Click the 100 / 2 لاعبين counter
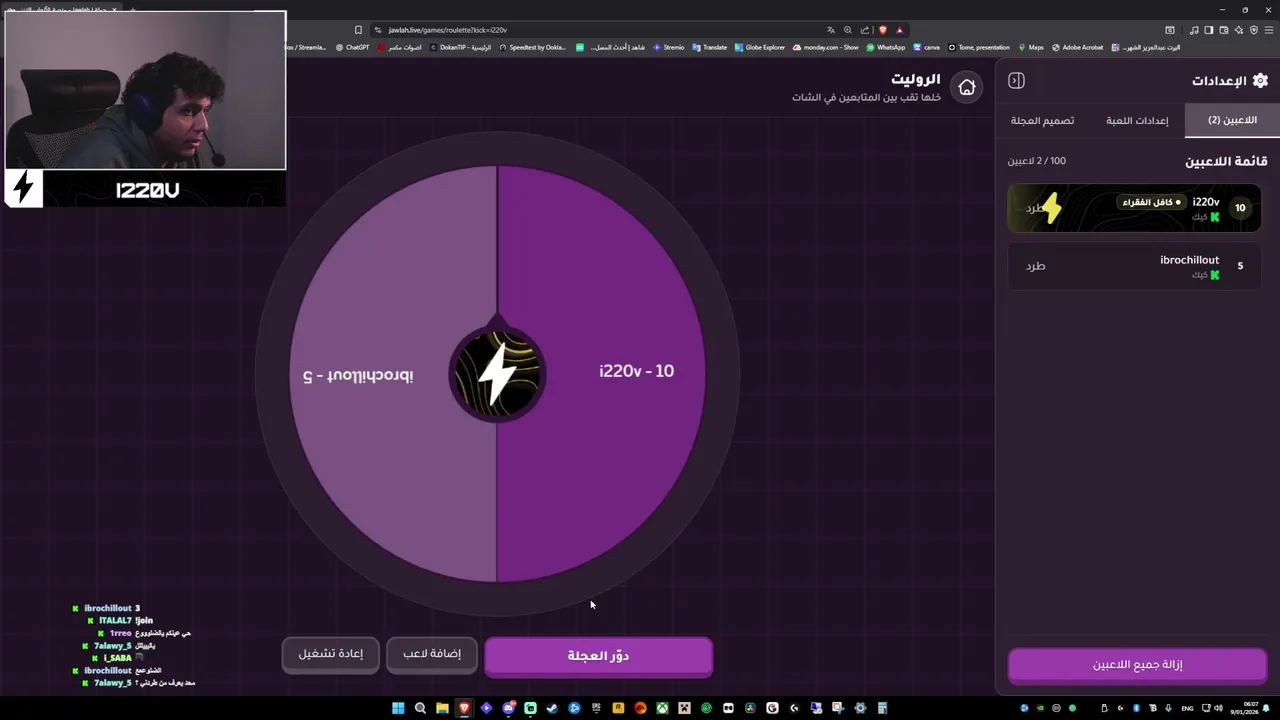Viewport: 1280px width, 720px height. [1037, 161]
